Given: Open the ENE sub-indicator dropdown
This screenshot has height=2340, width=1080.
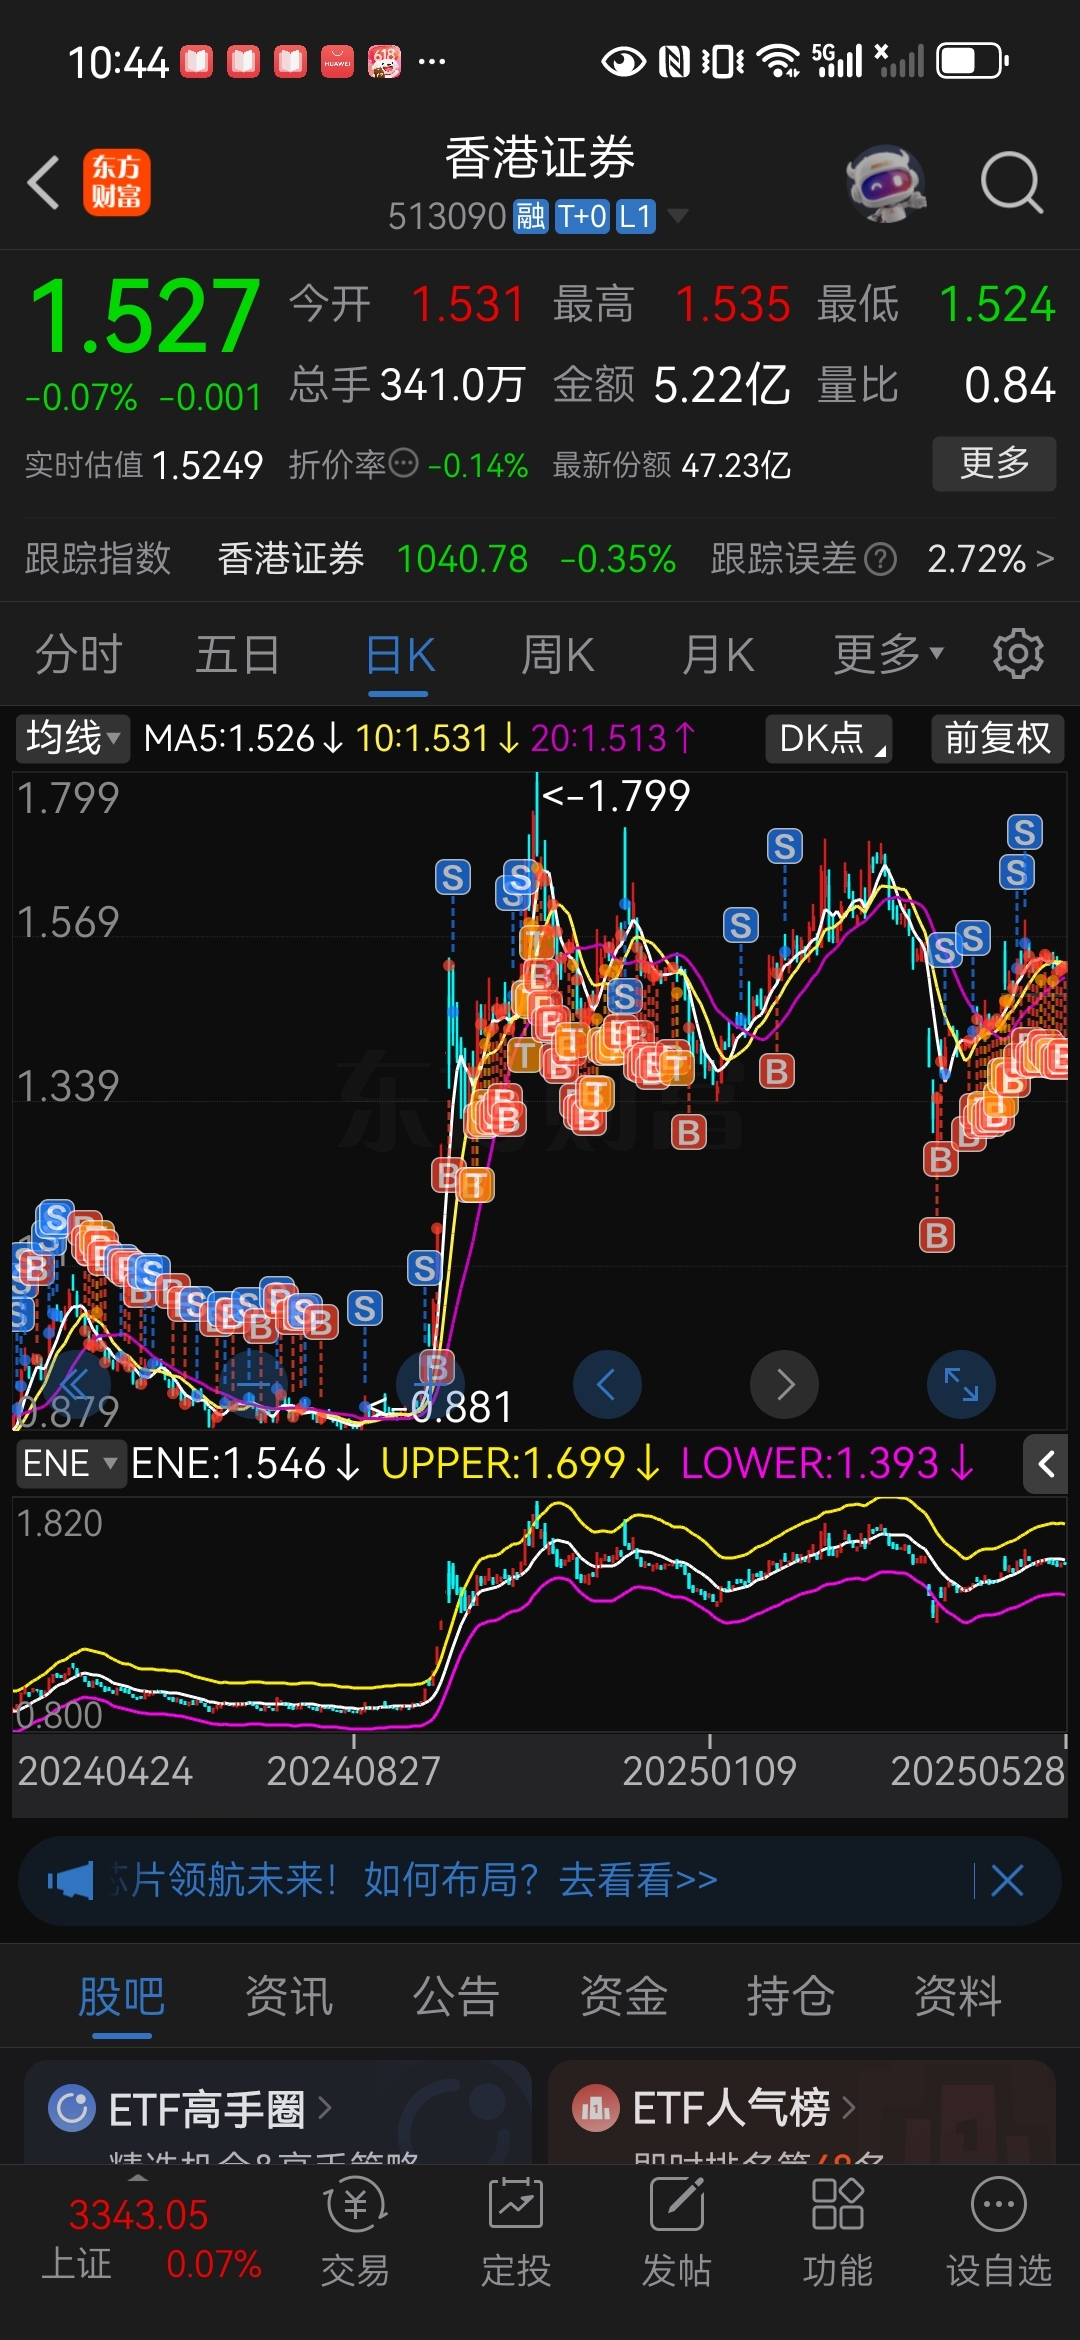Looking at the screenshot, I should pyautogui.click(x=71, y=1464).
